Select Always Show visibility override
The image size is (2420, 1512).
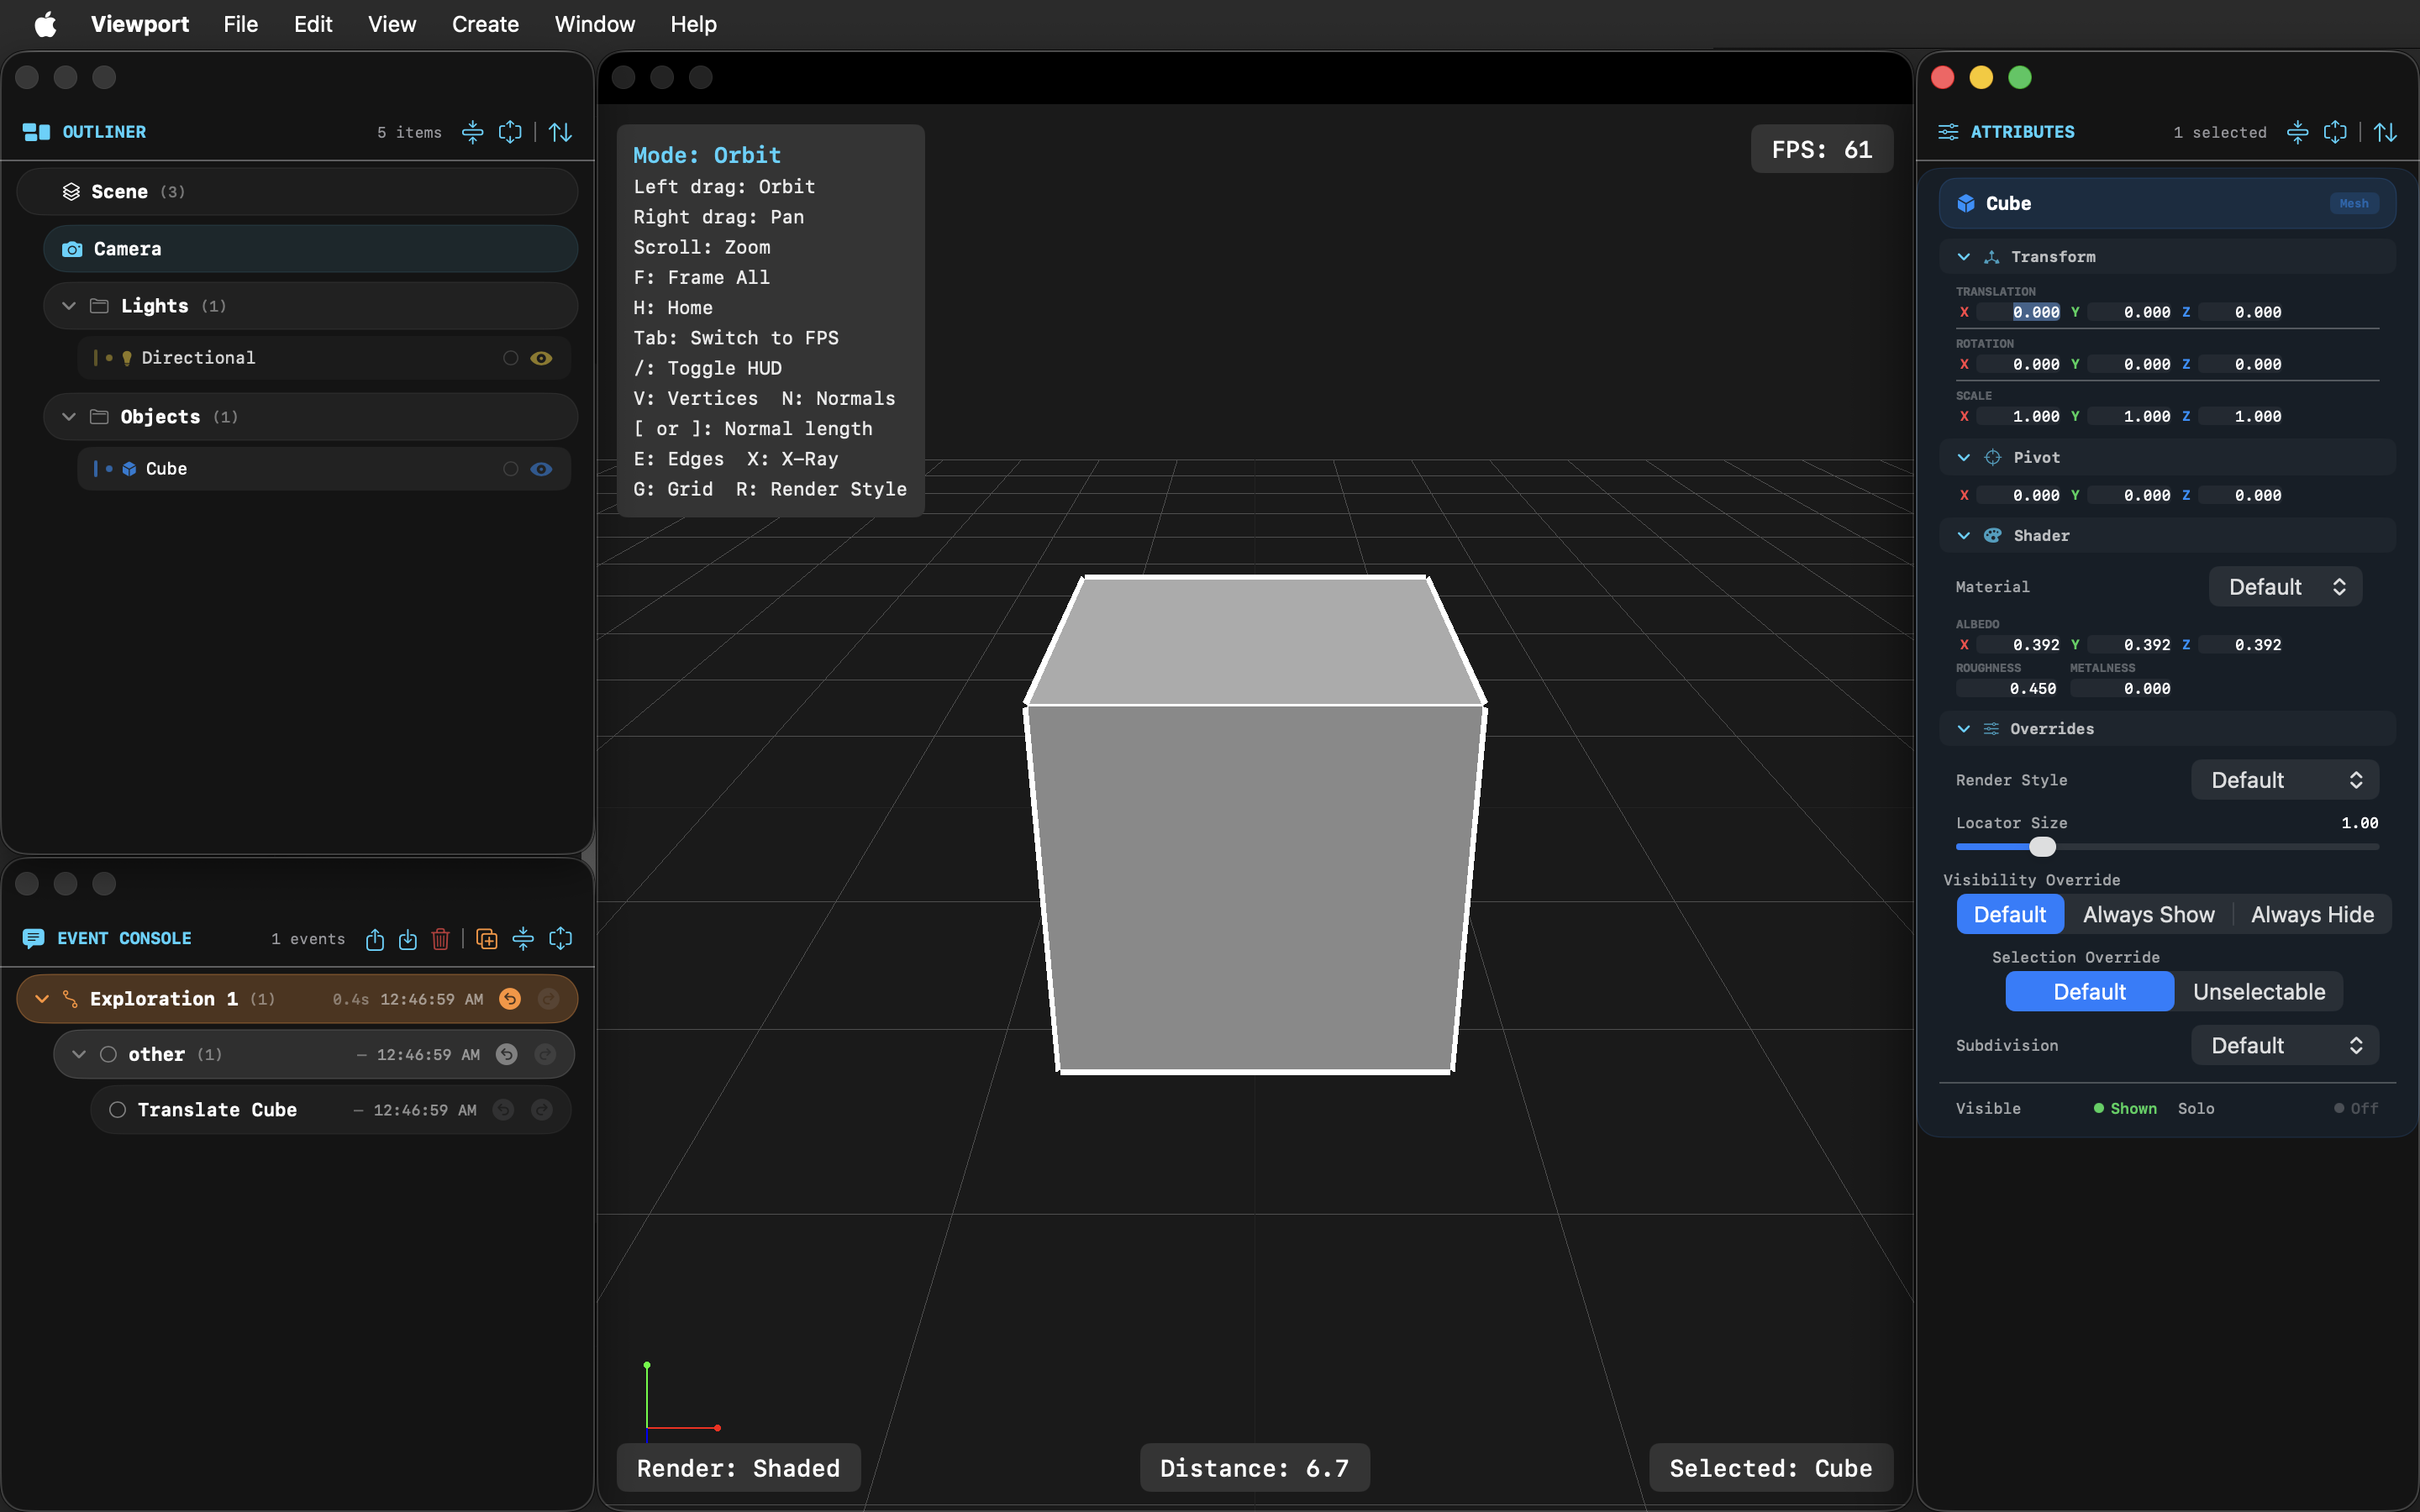click(x=2148, y=915)
